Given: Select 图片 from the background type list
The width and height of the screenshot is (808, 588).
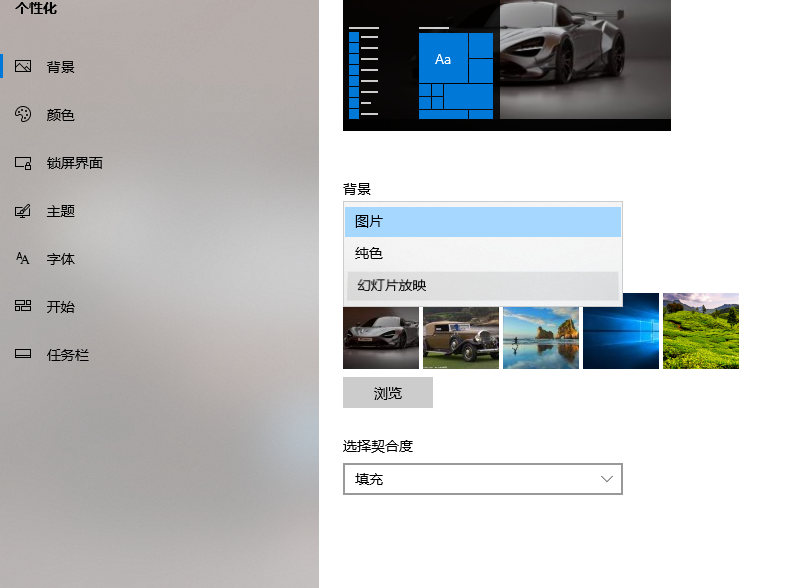Looking at the screenshot, I should tap(483, 221).
